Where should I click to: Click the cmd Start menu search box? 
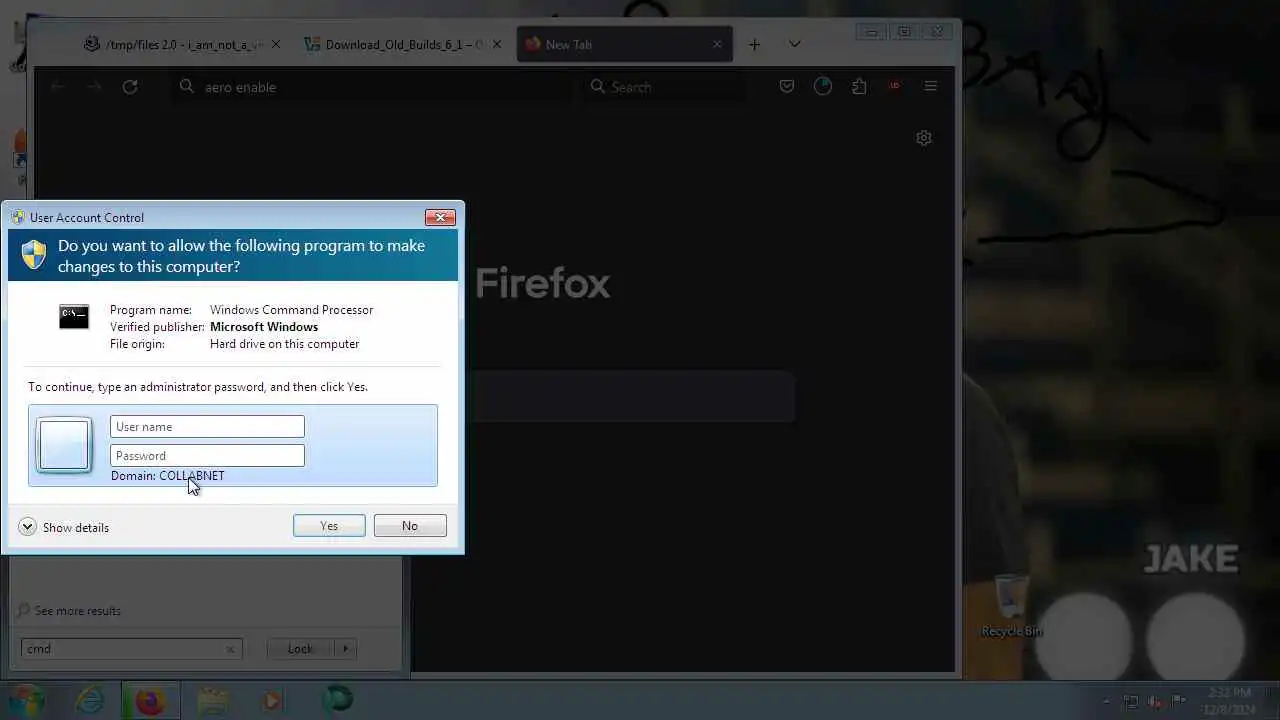132,649
